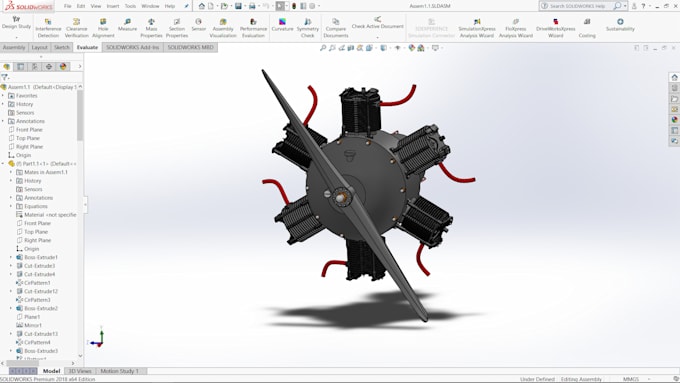Open the Interference Detection tool
Screen dimensions: 680x383
[x=48, y=28]
